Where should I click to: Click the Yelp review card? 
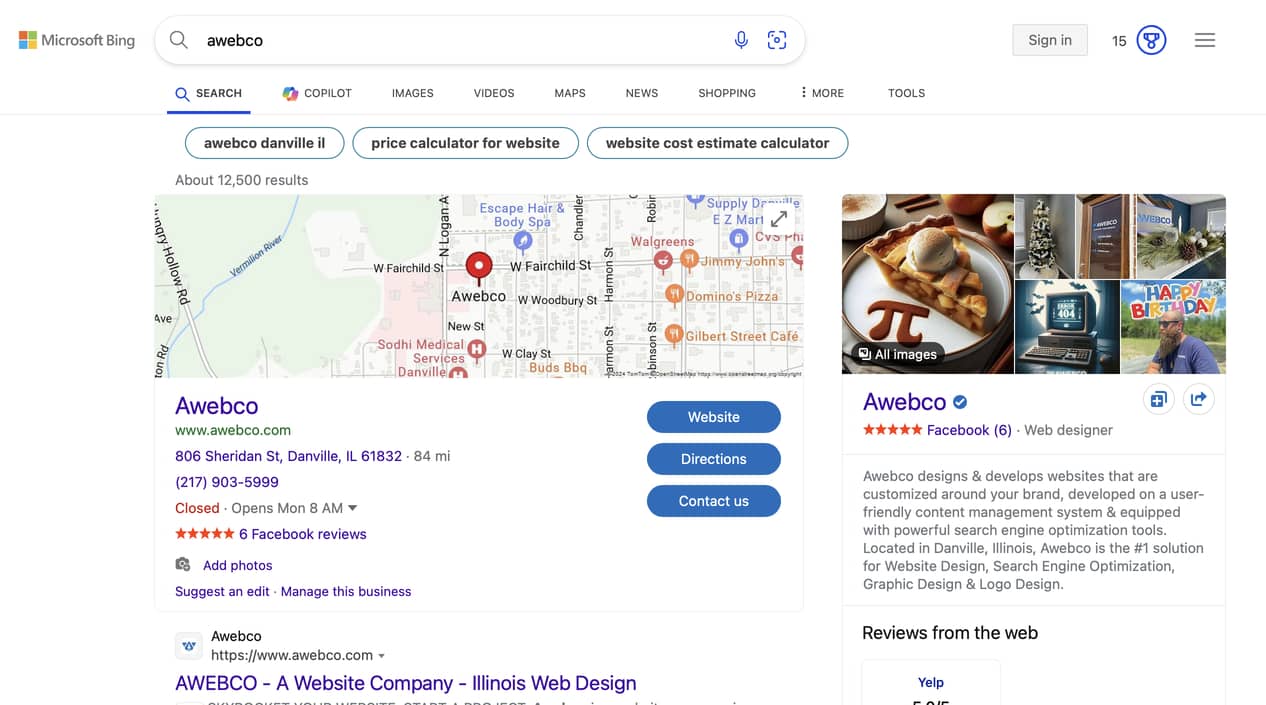tap(931, 682)
